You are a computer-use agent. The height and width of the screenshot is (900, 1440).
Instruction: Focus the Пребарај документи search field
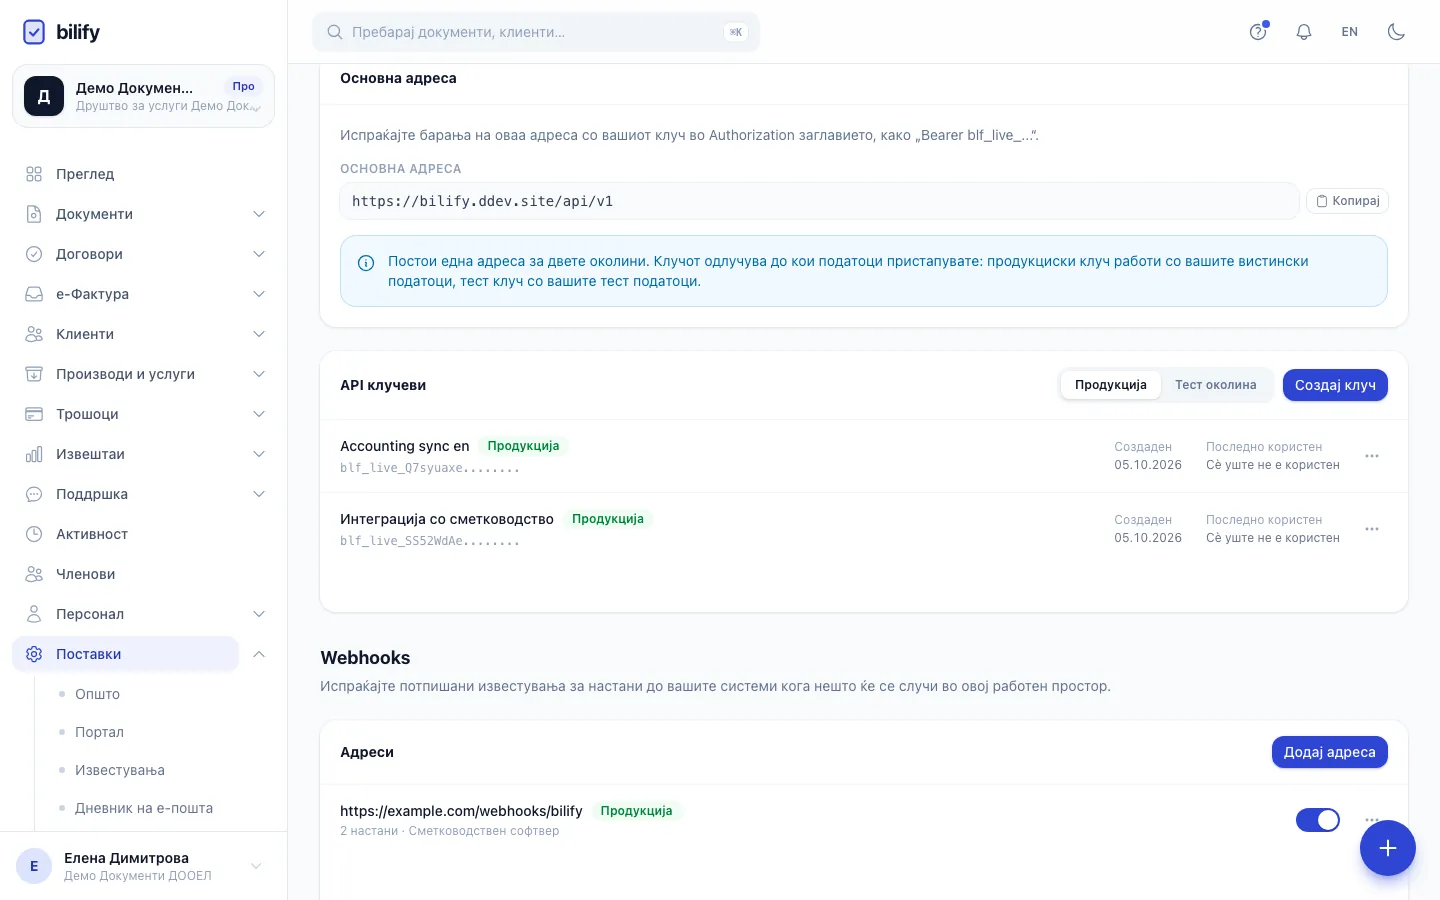(x=536, y=32)
